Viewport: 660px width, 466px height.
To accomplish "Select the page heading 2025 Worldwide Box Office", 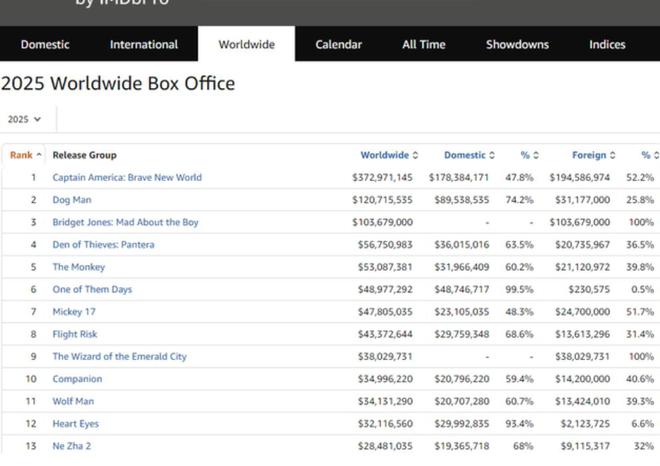I will point(118,83).
